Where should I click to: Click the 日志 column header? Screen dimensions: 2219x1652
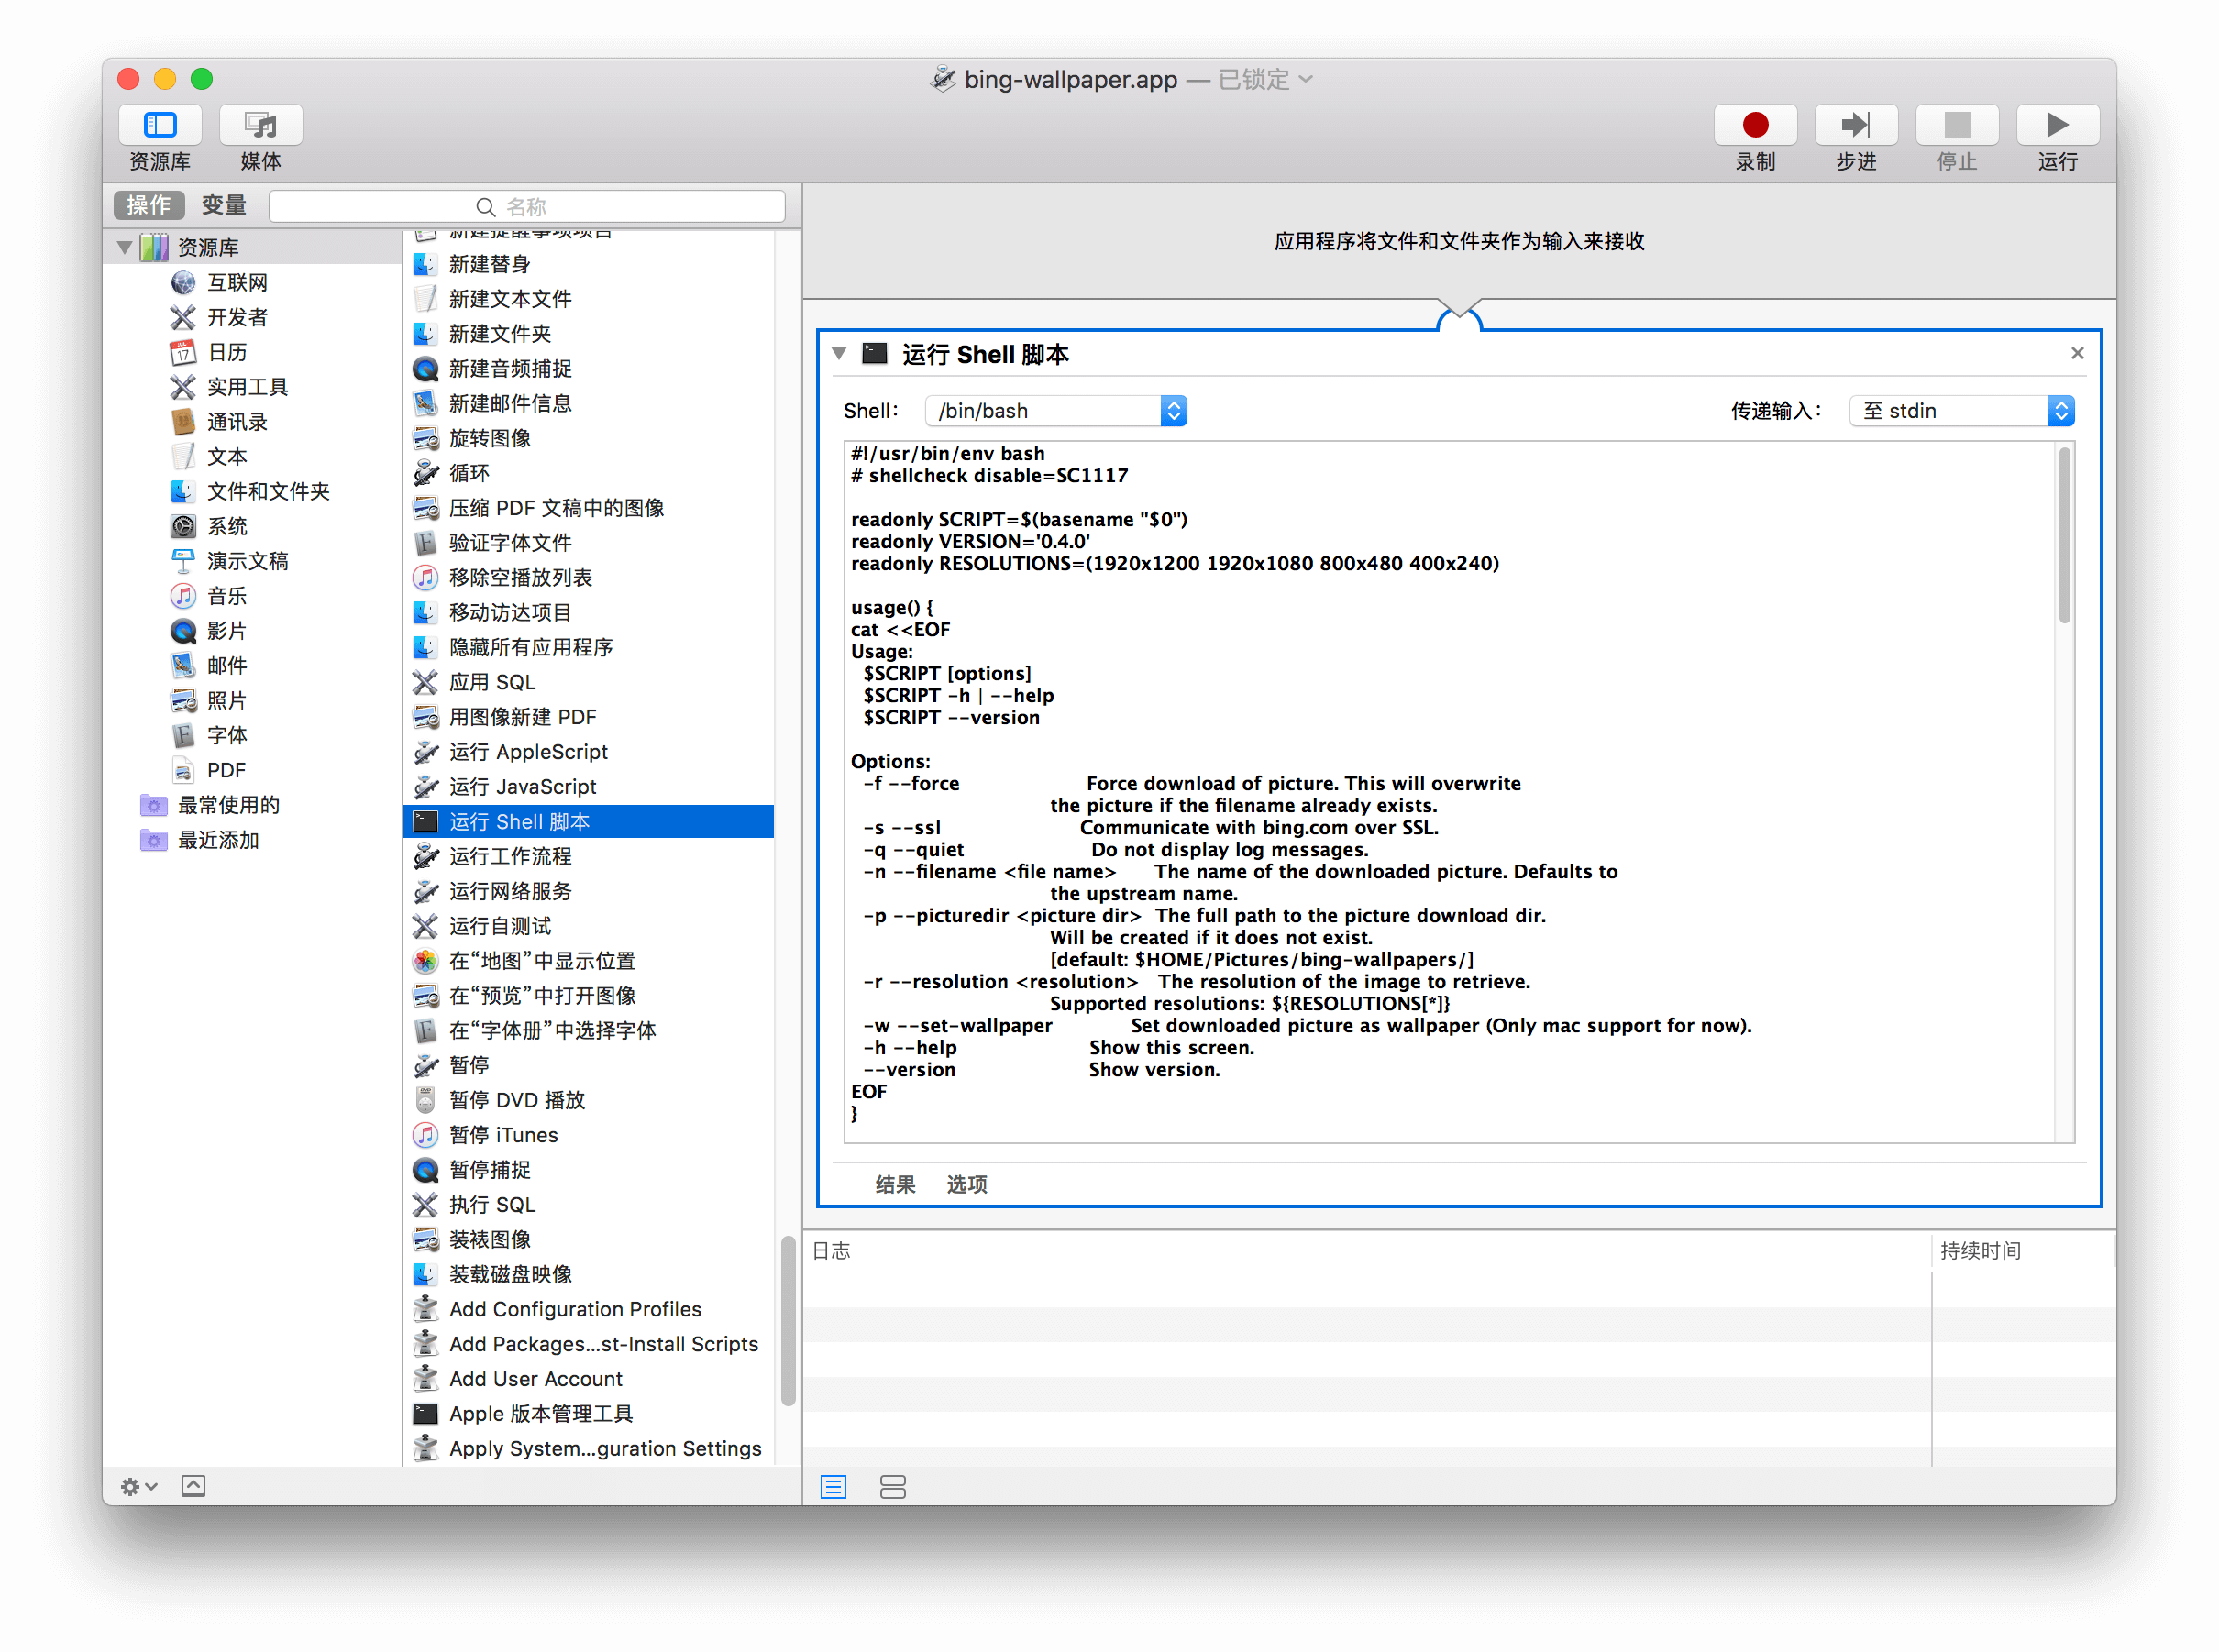1367,1251
